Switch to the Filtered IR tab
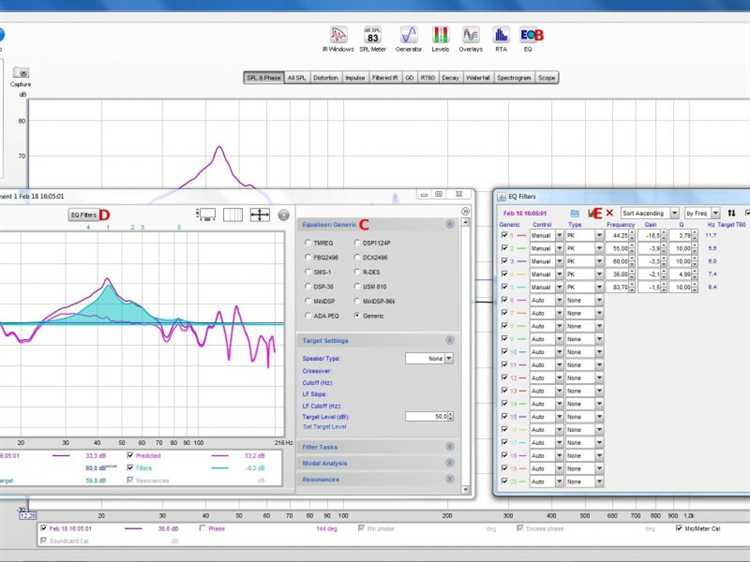 (385, 77)
